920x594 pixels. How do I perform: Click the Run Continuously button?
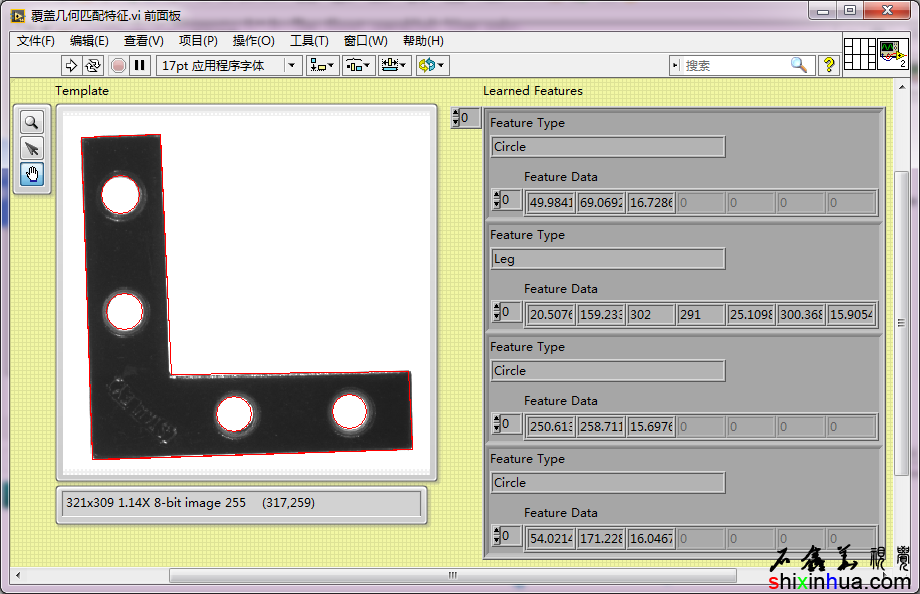coord(93,65)
